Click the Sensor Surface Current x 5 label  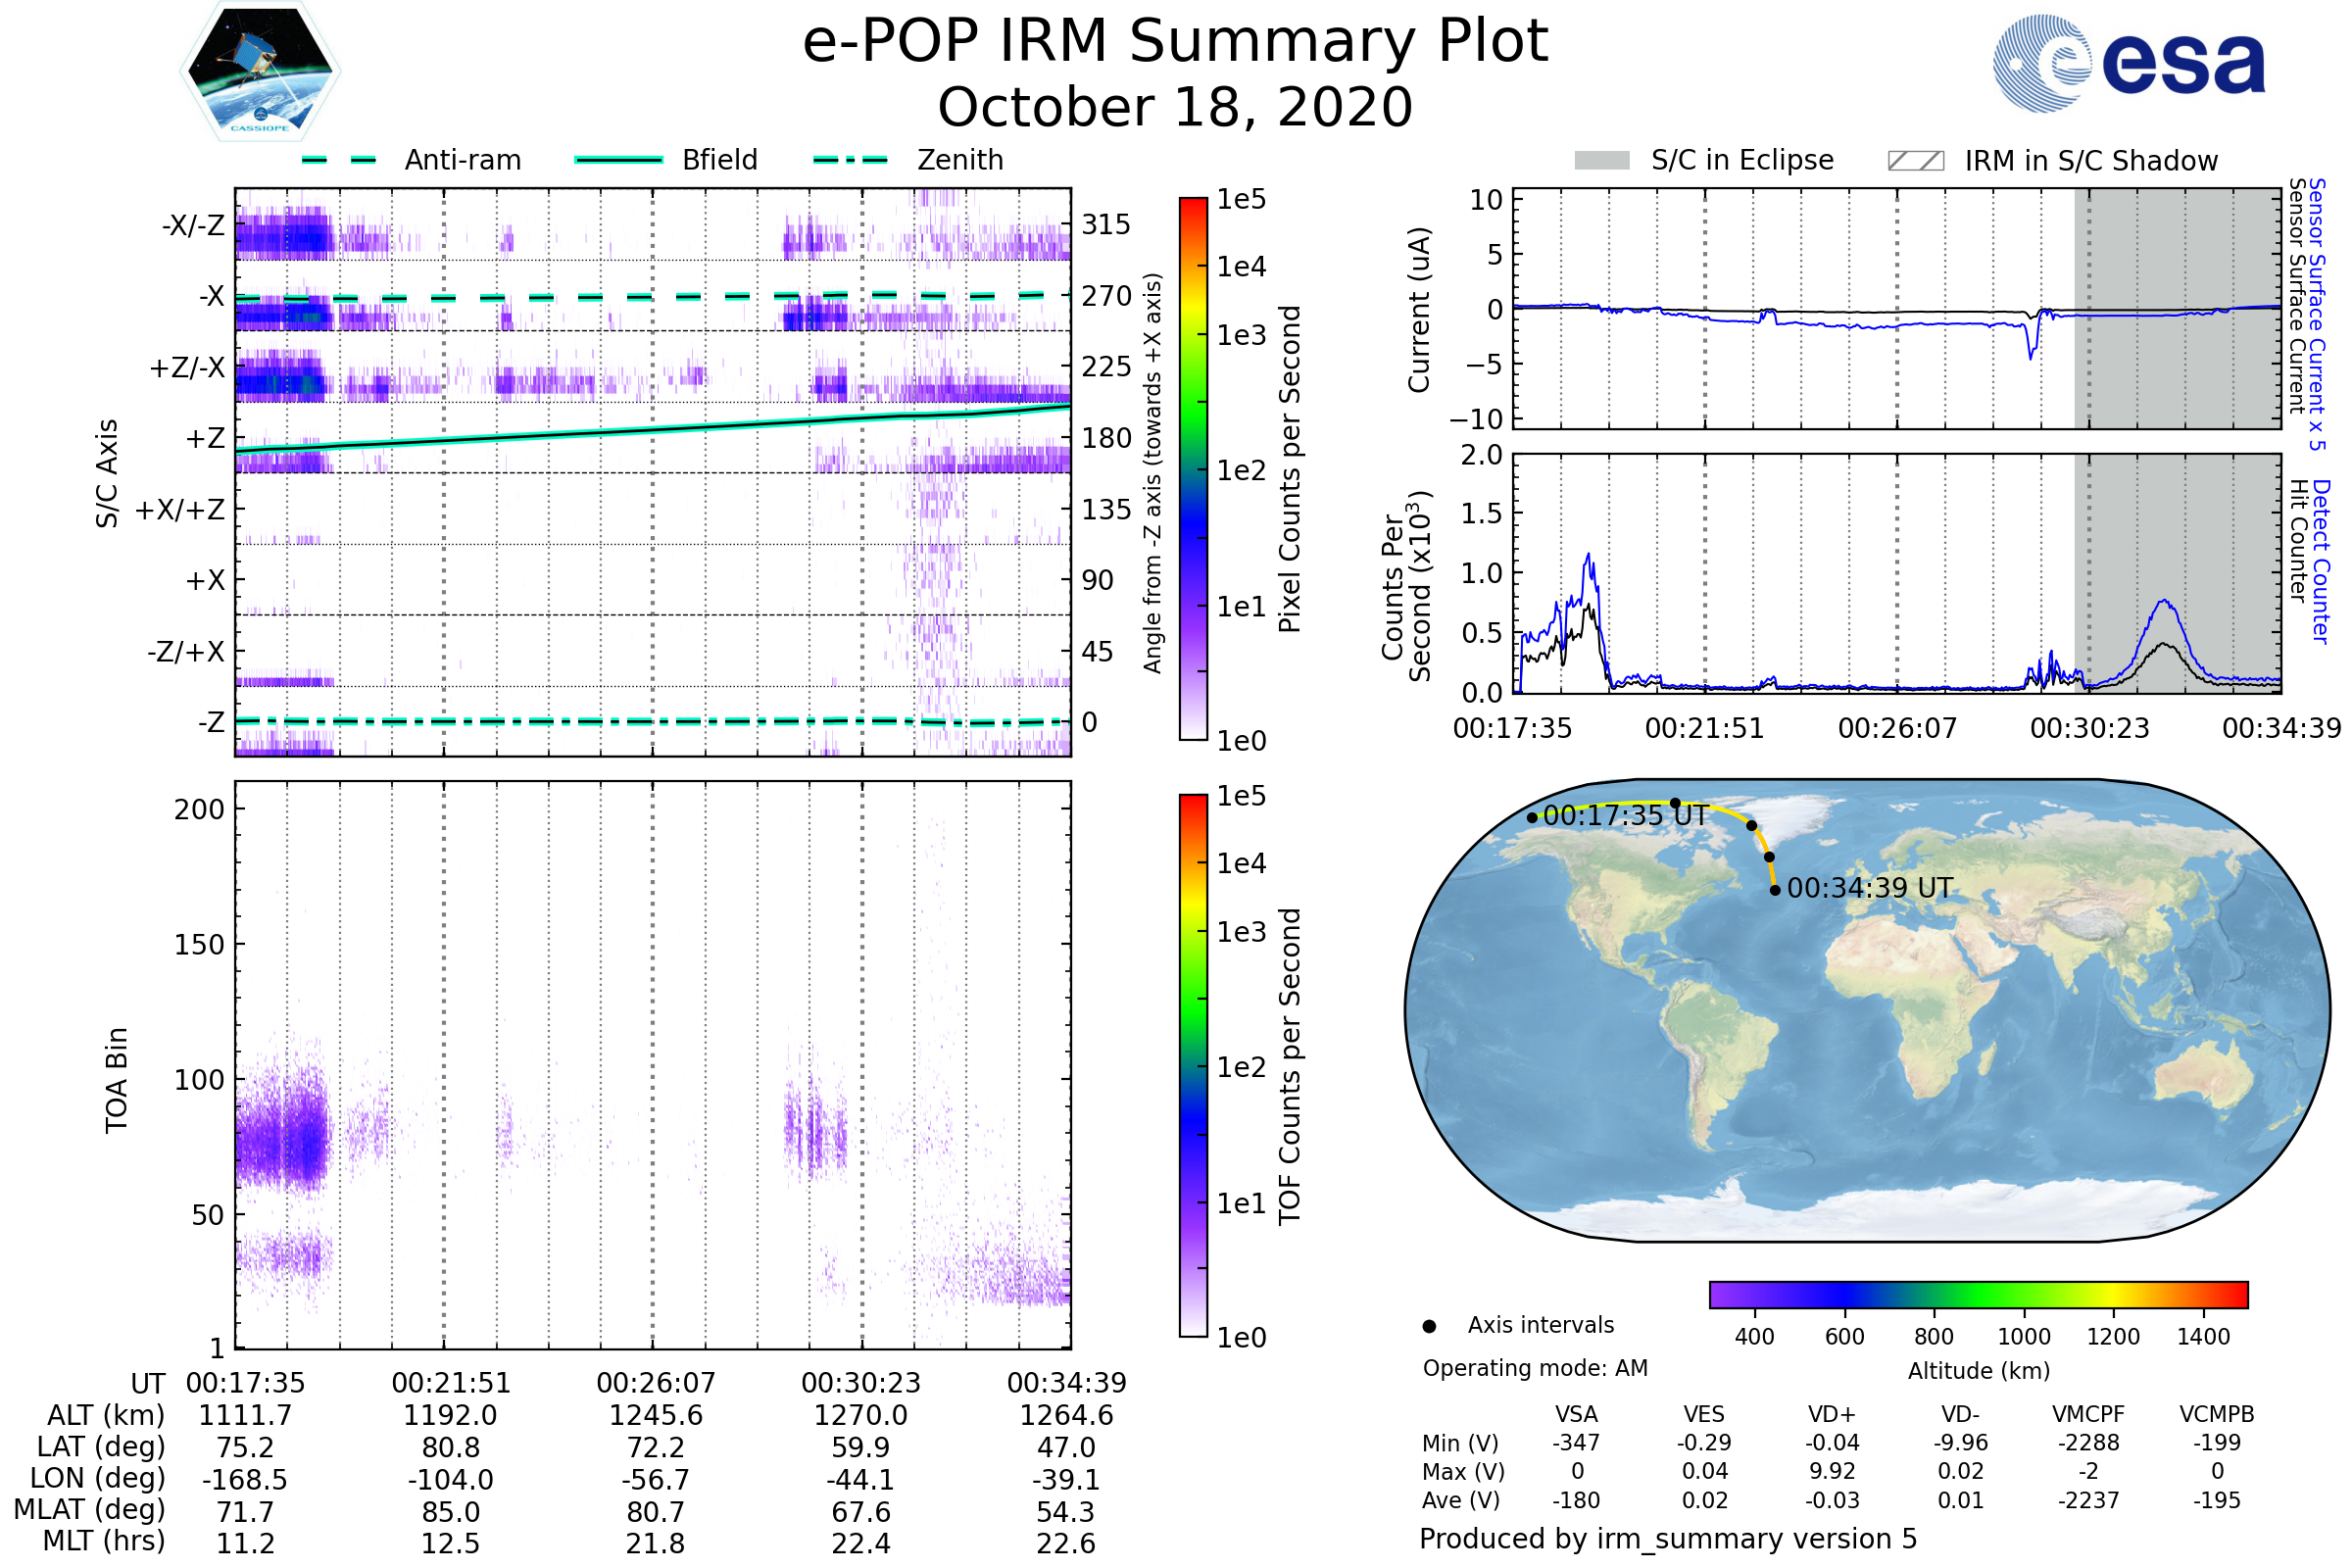click(2316, 314)
